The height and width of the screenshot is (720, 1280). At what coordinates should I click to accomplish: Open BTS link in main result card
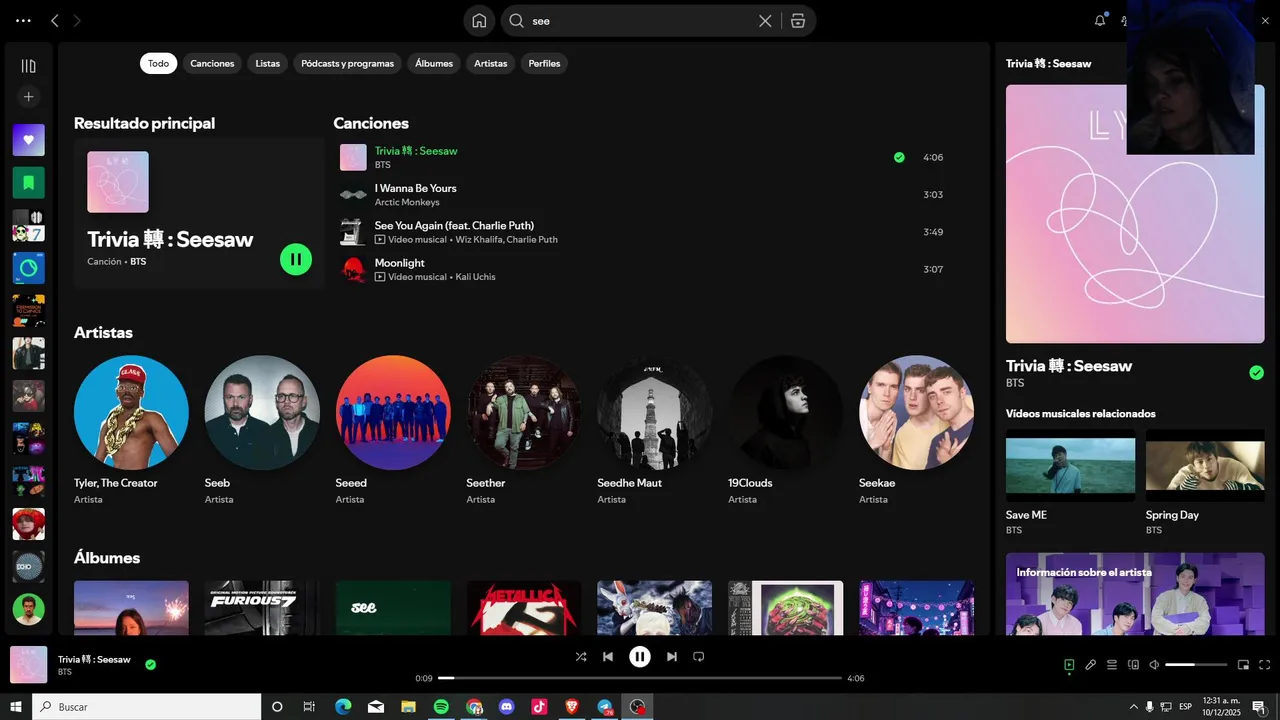(x=138, y=261)
